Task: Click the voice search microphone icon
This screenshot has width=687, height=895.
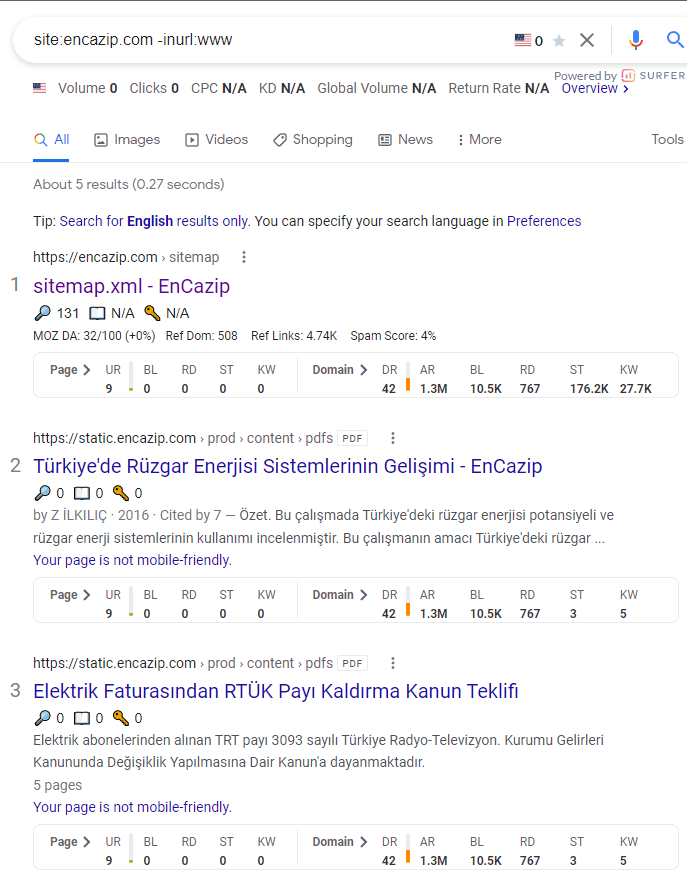Action: (636, 40)
